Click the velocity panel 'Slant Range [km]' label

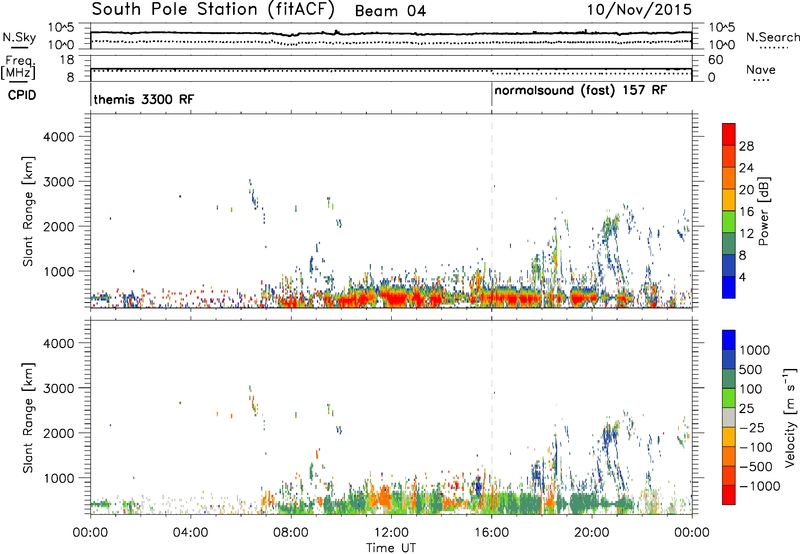(28, 418)
